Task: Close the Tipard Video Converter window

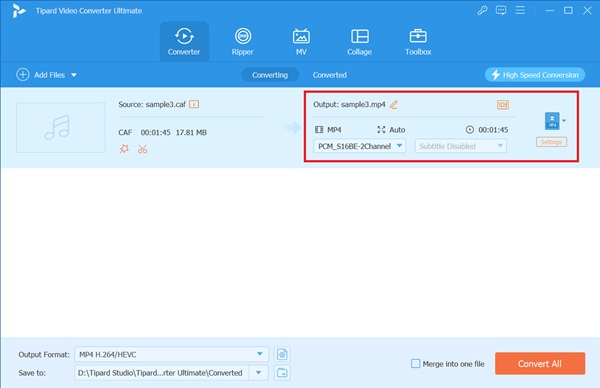Action: click(587, 10)
